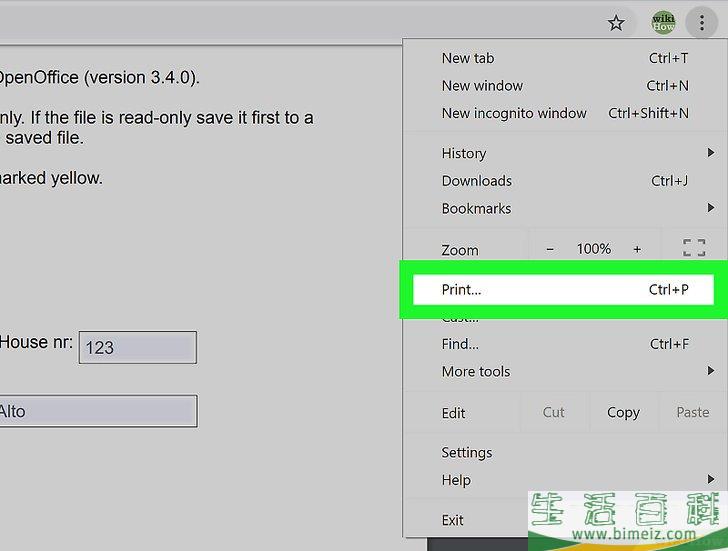Screen dimensions: 728x551
Task: Choose New window menu entry
Action: [560, 86]
